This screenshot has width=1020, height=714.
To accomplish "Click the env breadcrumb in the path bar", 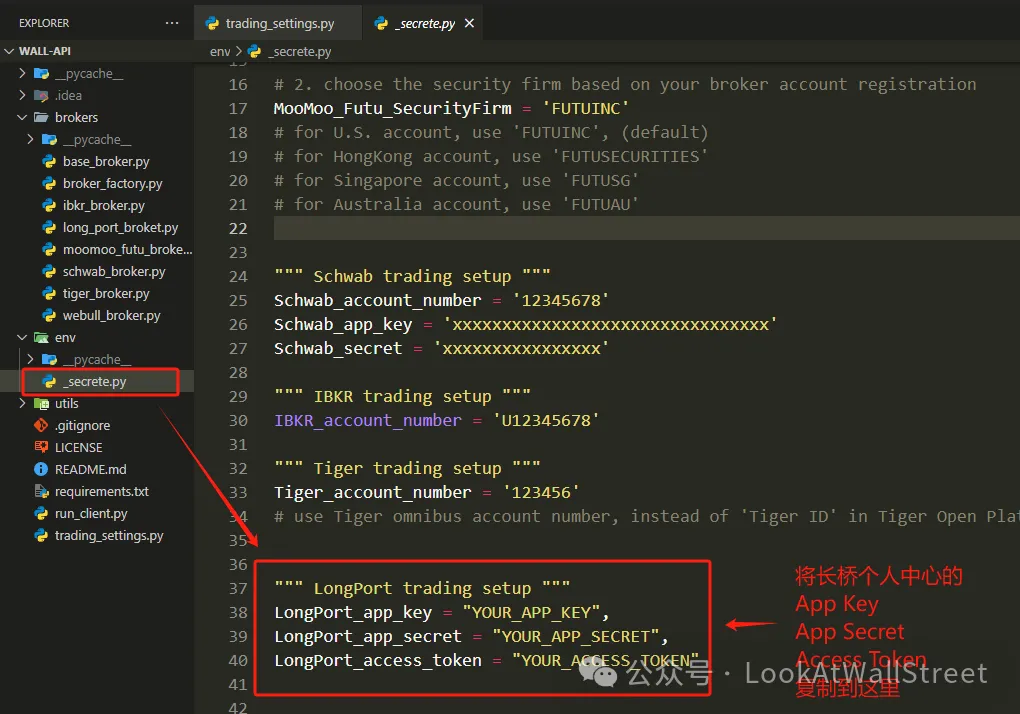I will 219,51.
